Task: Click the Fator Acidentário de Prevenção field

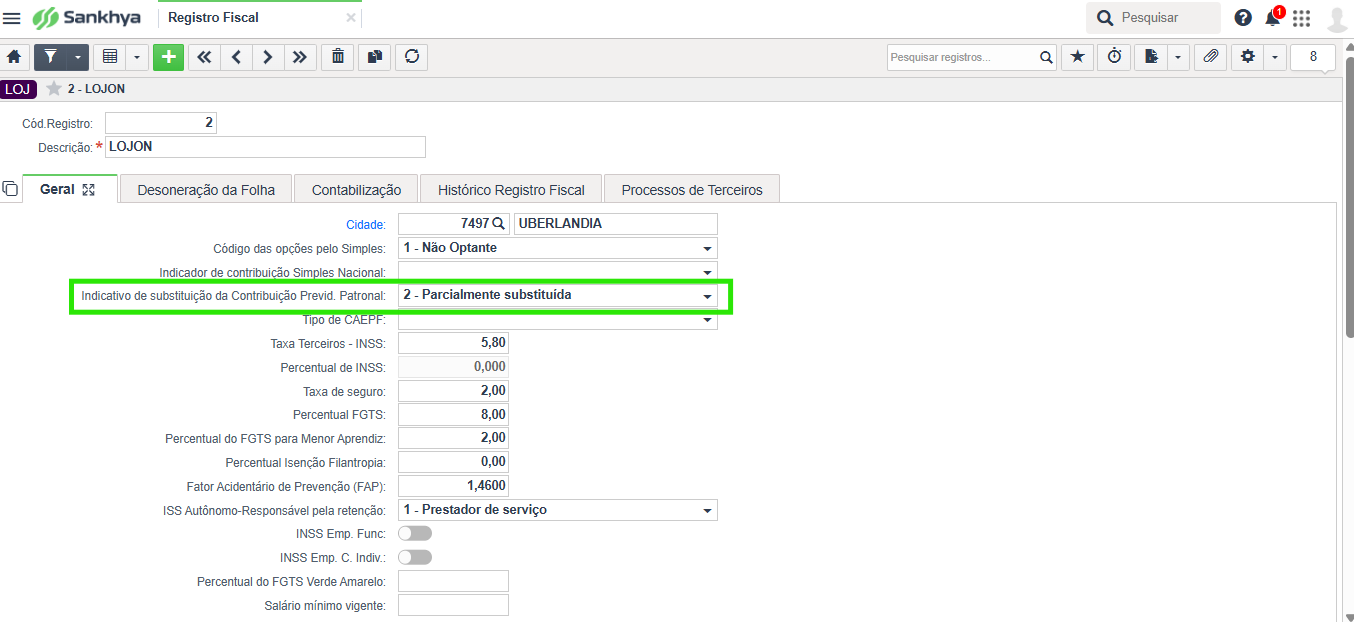Action: [x=453, y=486]
